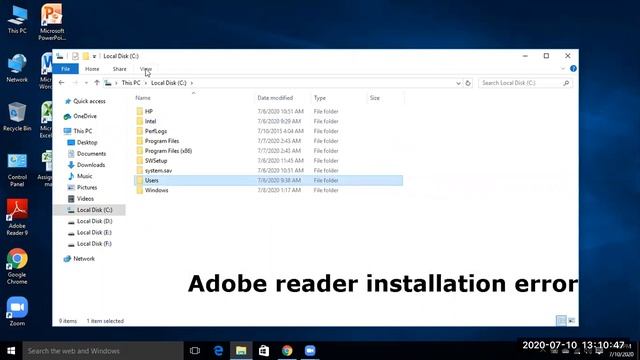Expand the ribbon chevron

pos(563,69)
